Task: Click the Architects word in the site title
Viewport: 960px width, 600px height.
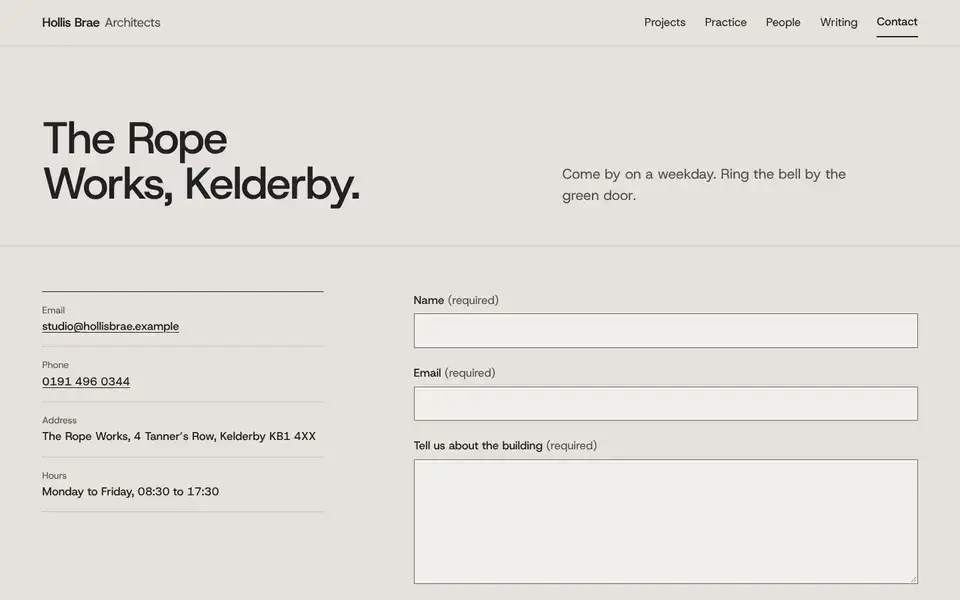Action: tap(132, 23)
